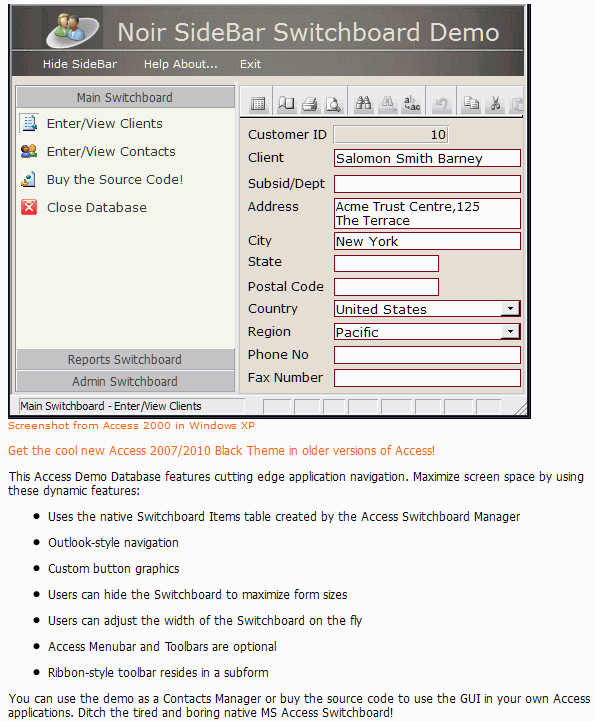This screenshot has height=721, width=595.
Task: Click the Buy the Source Code icon
Action: (x=29, y=179)
